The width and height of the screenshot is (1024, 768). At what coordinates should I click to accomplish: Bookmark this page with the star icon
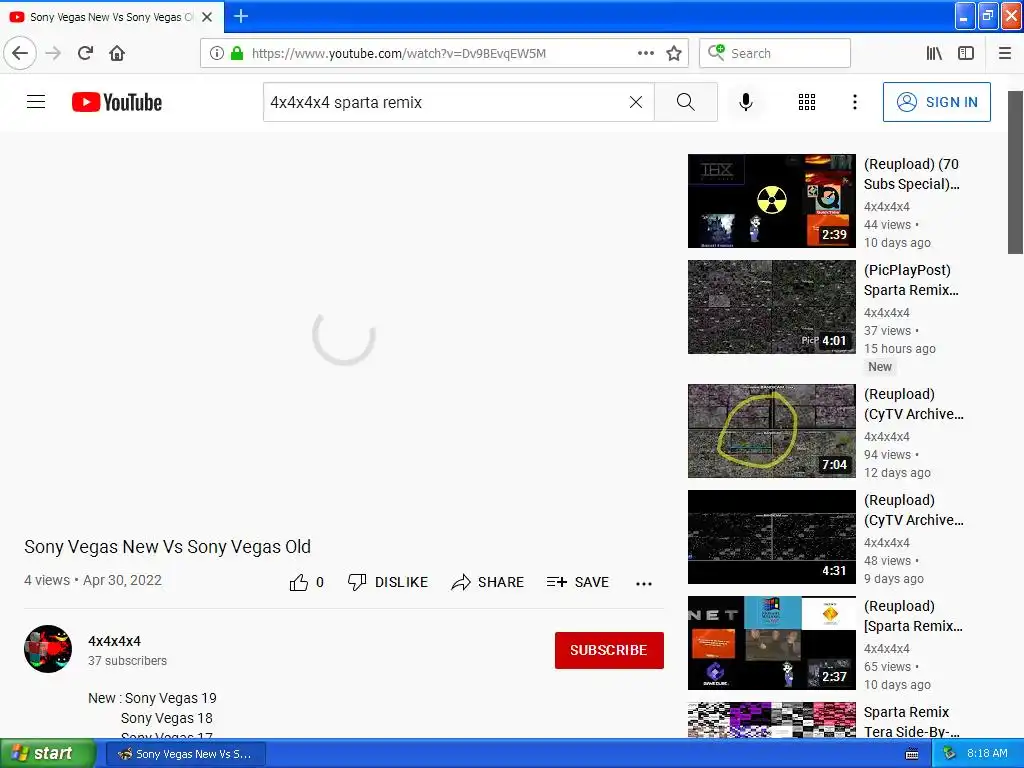click(x=674, y=53)
